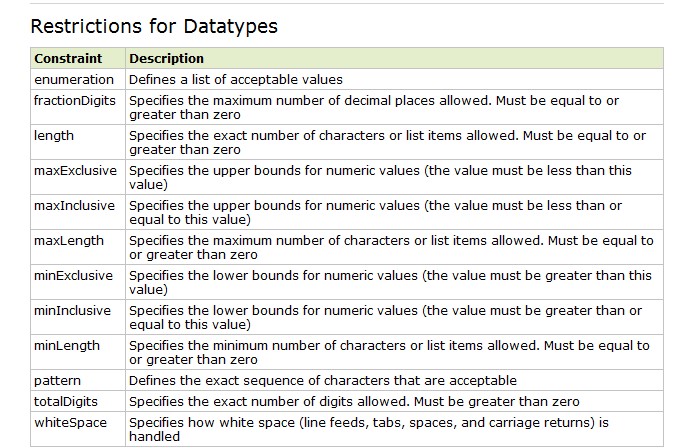The height and width of the screenshot is (448, 696).
Task: Select the pattern description about exact sequence
Action: (323, 381)
